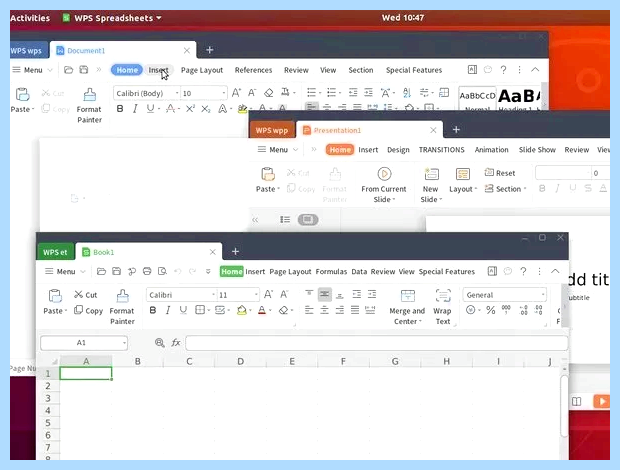Toggle the outline list view icon in Presentation
Image resolution: width=620 pixels, height=470 pixels.
tap(285, 219)
